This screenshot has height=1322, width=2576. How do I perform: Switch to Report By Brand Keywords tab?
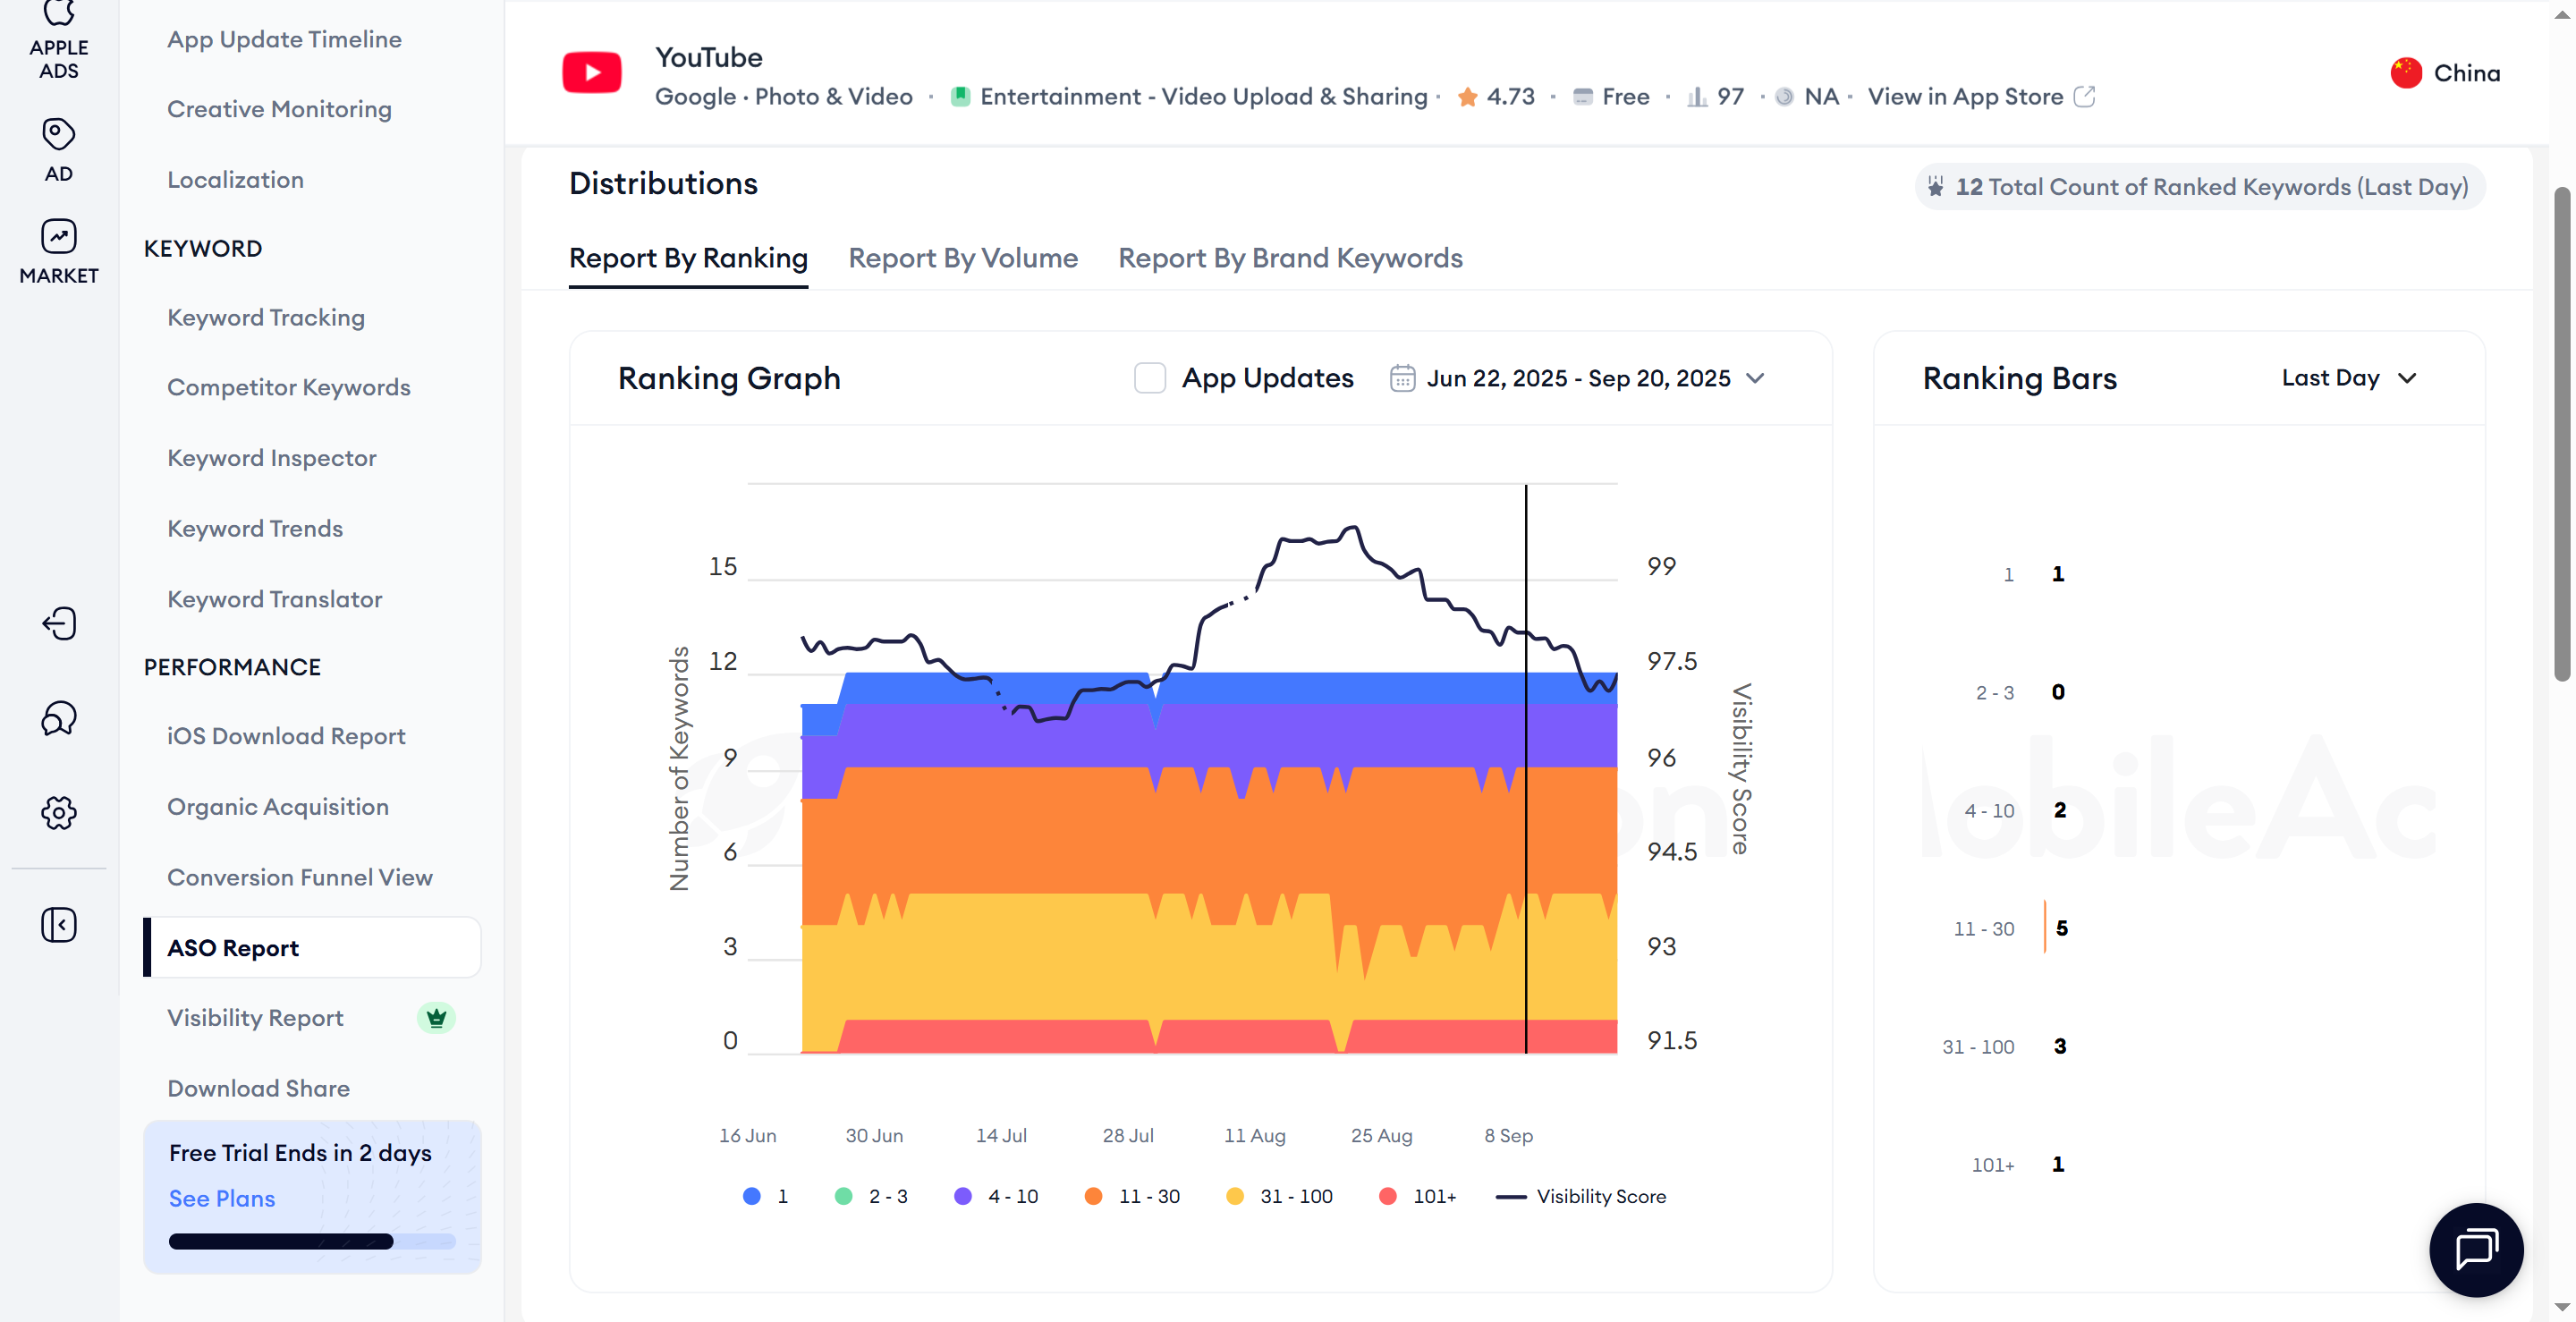(1289, 258)
